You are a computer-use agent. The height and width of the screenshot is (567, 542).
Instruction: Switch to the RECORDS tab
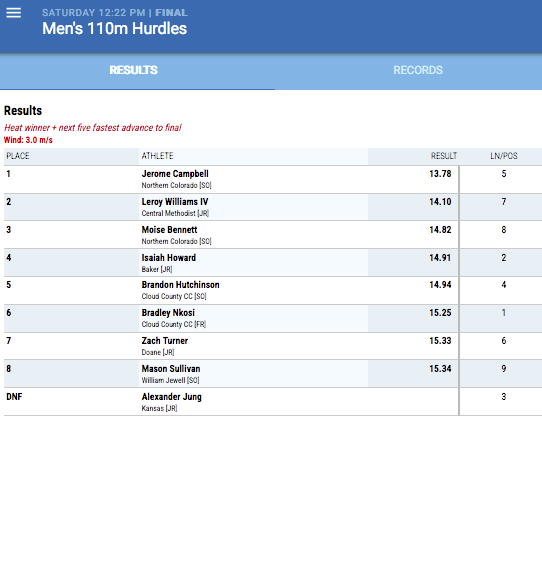pyautogui.click(x=418, y=70)
